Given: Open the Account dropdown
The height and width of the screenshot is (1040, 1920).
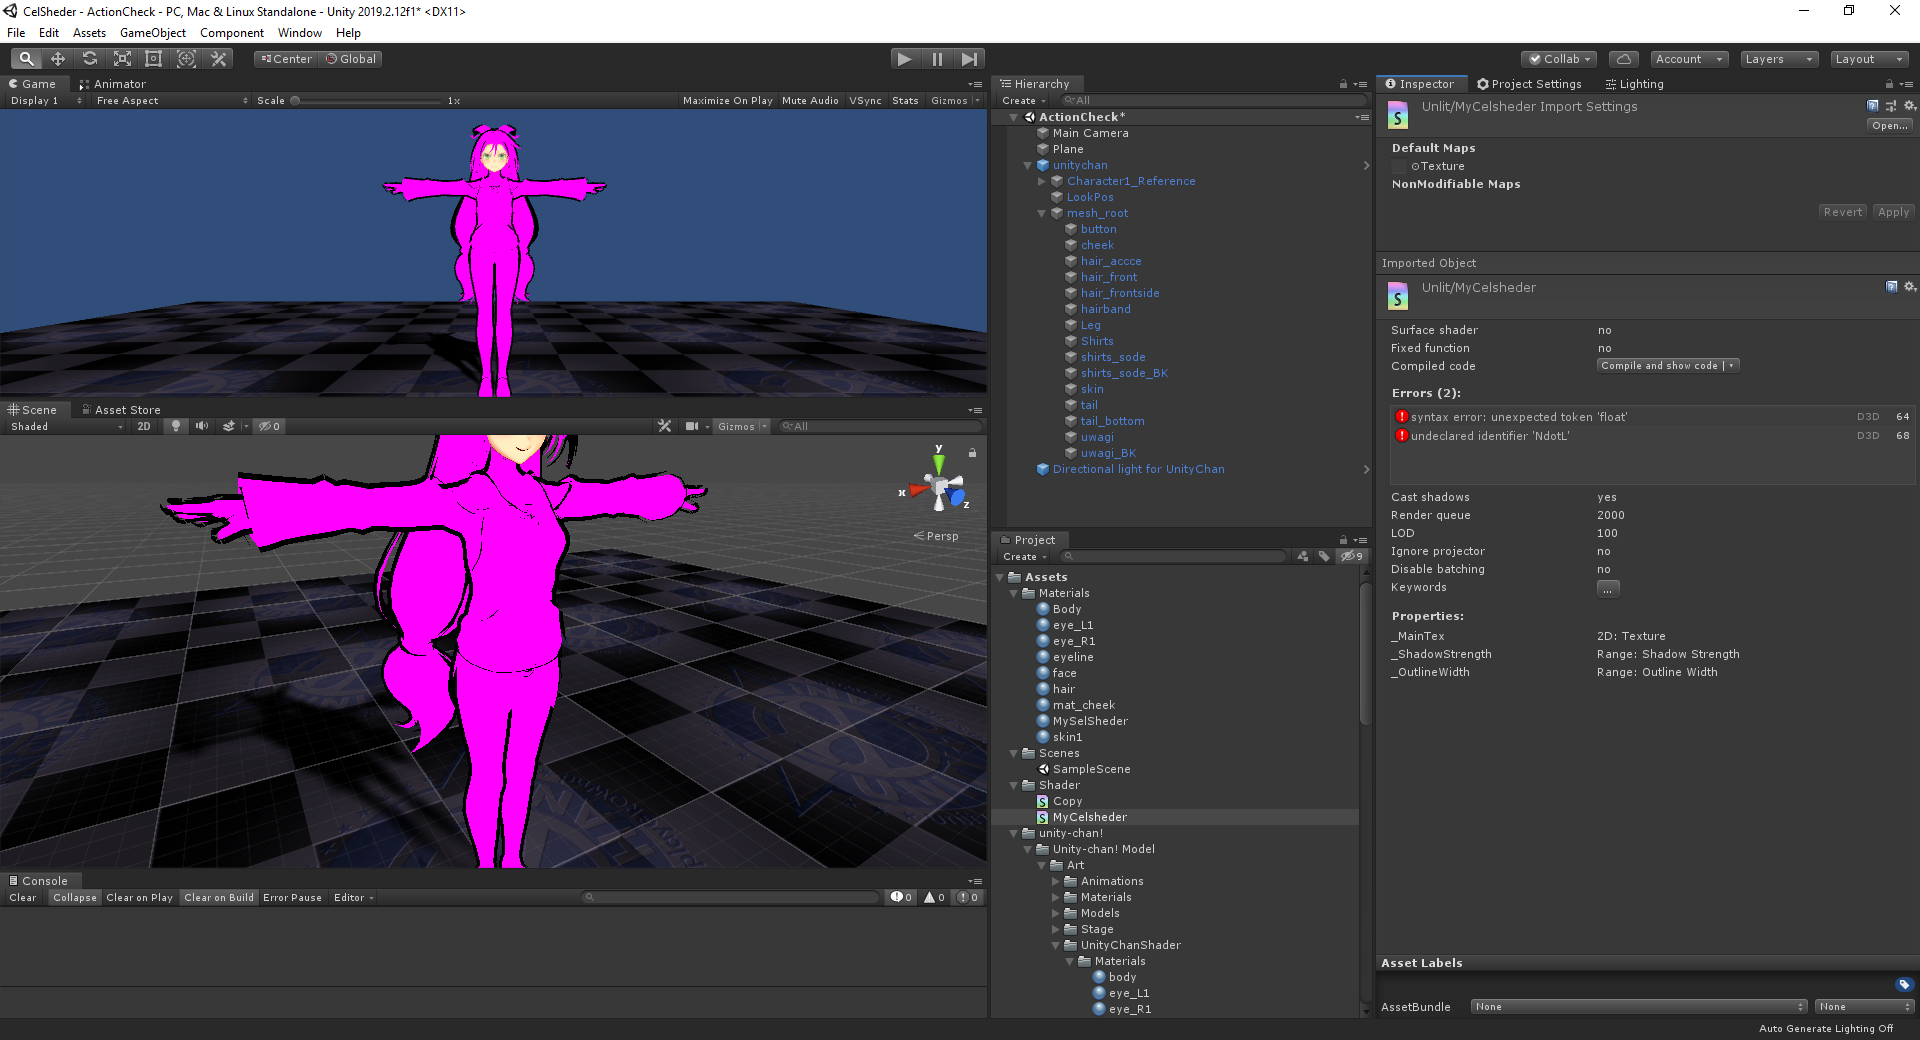Looking at the screenshot, I should tap(1689, 59).
